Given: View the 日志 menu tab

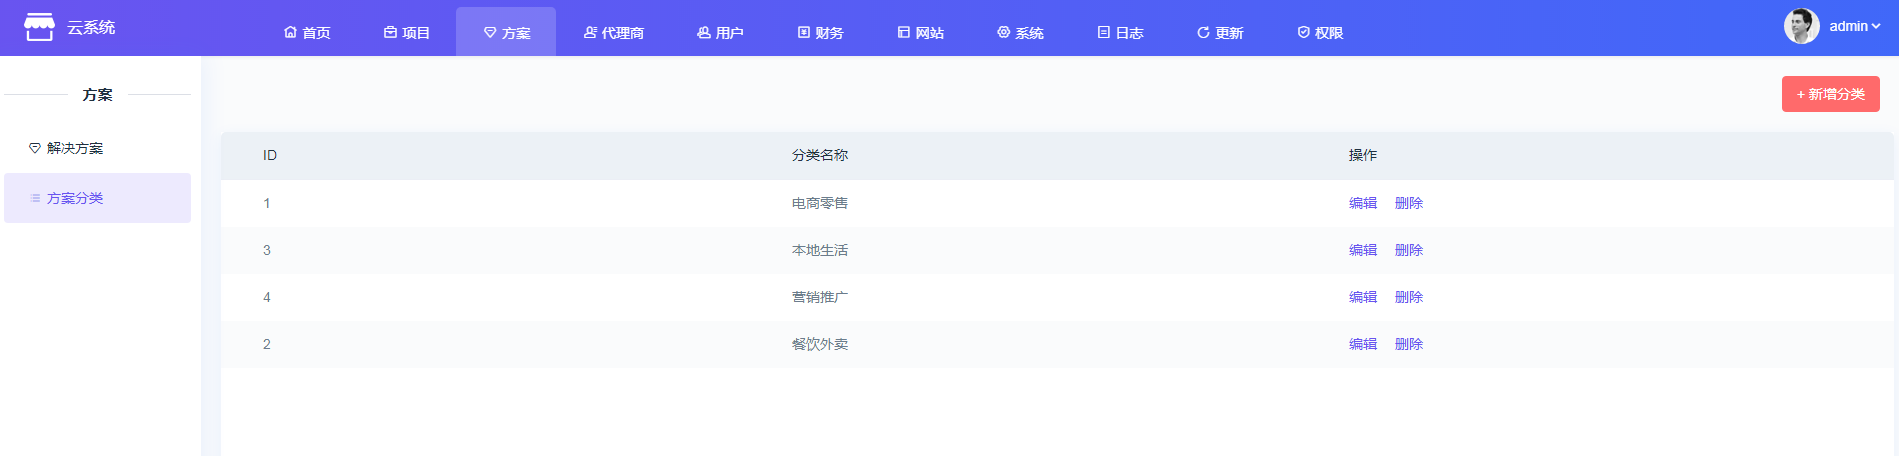Looking at the screenshot, I should click(1121, 32).
